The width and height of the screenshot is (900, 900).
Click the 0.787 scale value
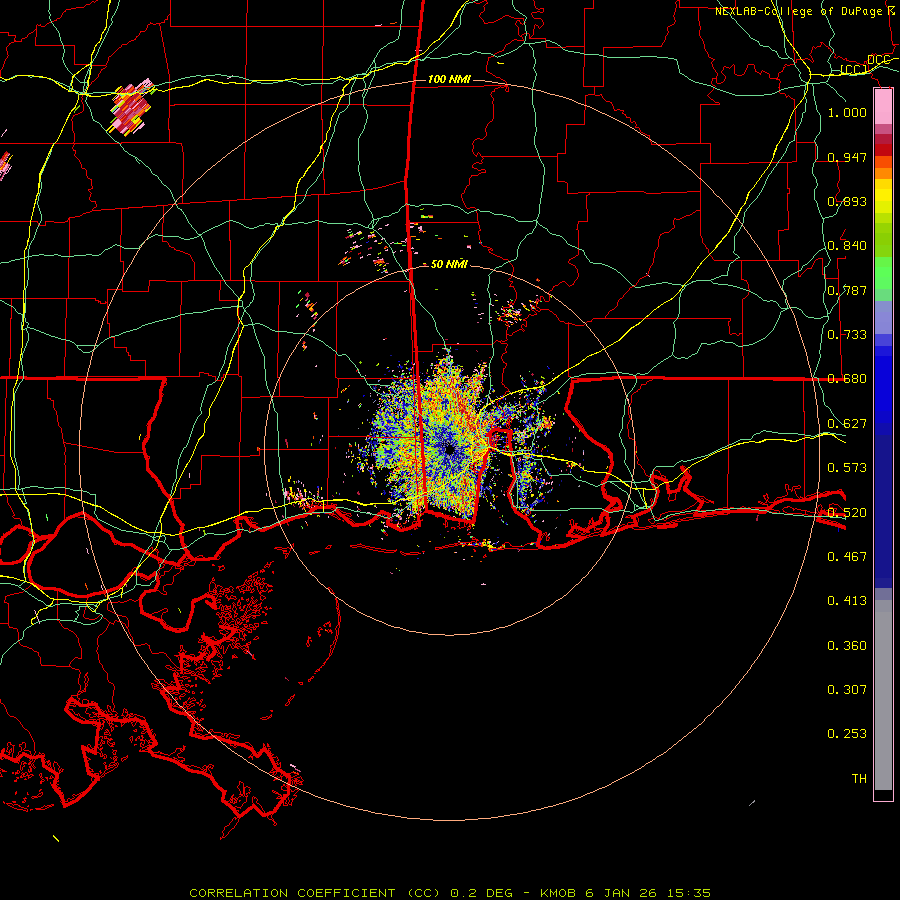847,290
